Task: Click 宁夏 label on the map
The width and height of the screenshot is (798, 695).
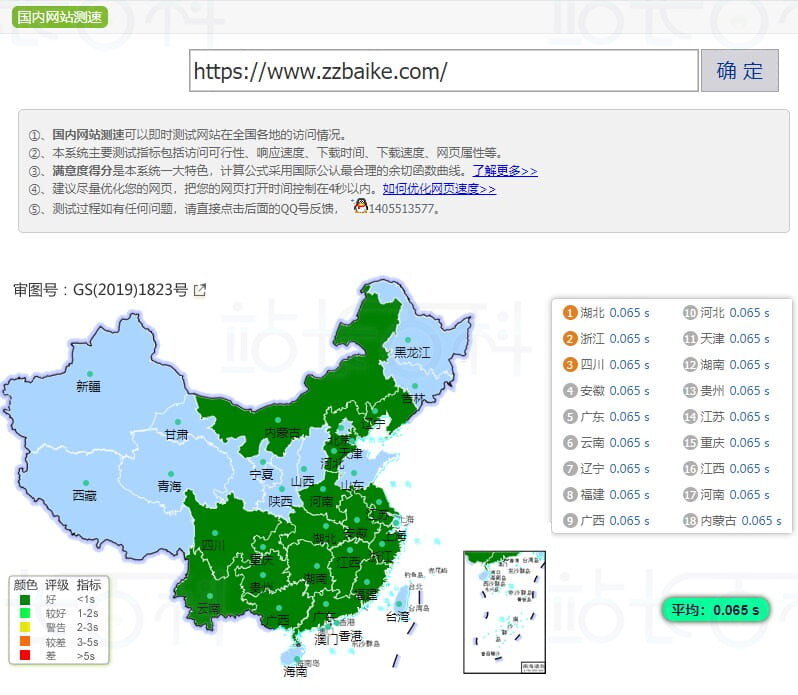Action: (262, 475)
